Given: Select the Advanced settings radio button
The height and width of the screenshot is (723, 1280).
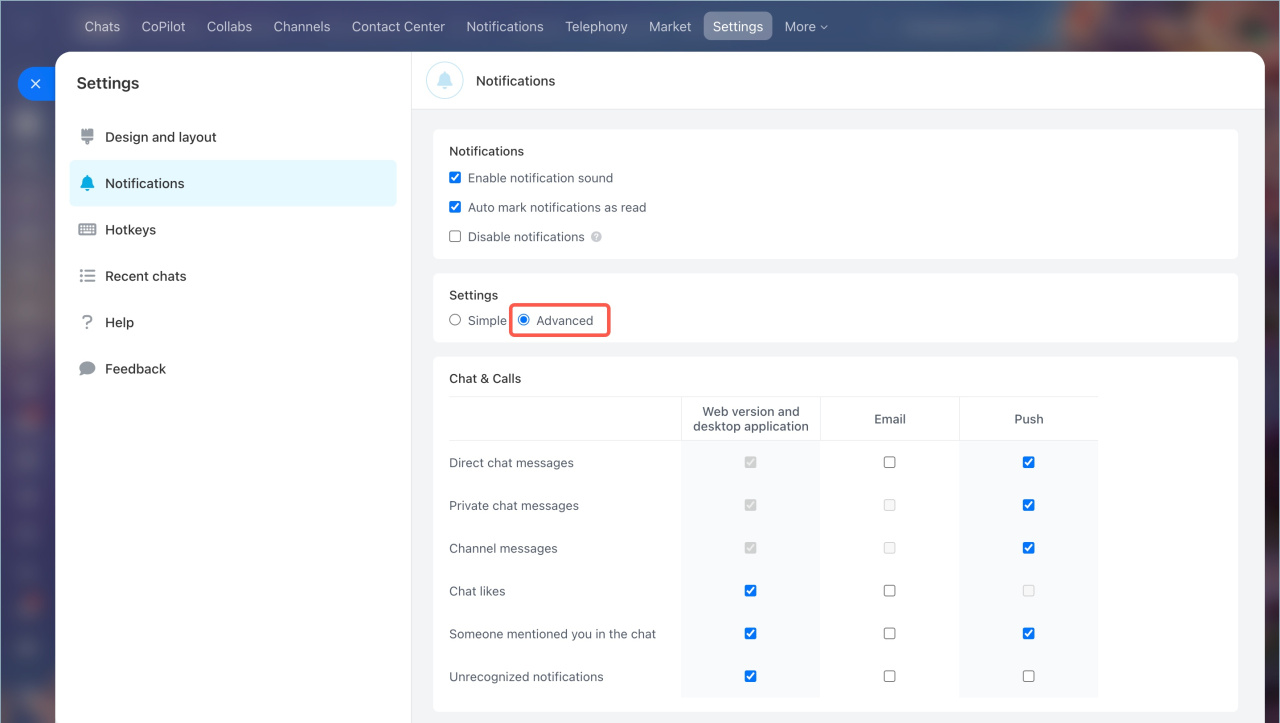Looking at the screenshot, I should [x=524, y=320].
